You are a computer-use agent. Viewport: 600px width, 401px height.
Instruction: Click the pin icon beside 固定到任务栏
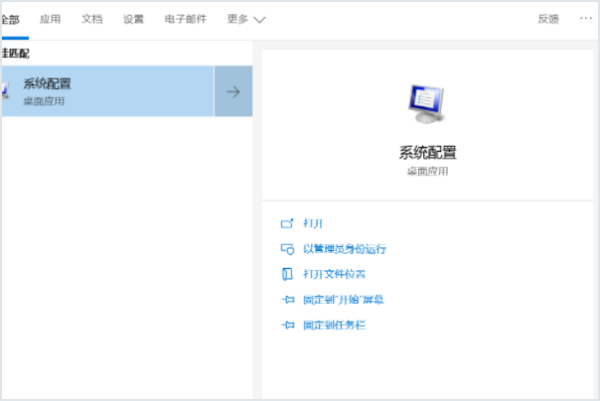point(288,325)
